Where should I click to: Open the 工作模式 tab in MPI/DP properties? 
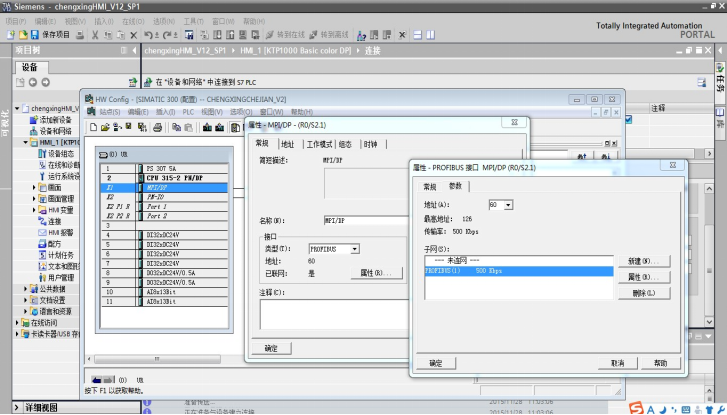pyautogui.click(x=318, y=144)
